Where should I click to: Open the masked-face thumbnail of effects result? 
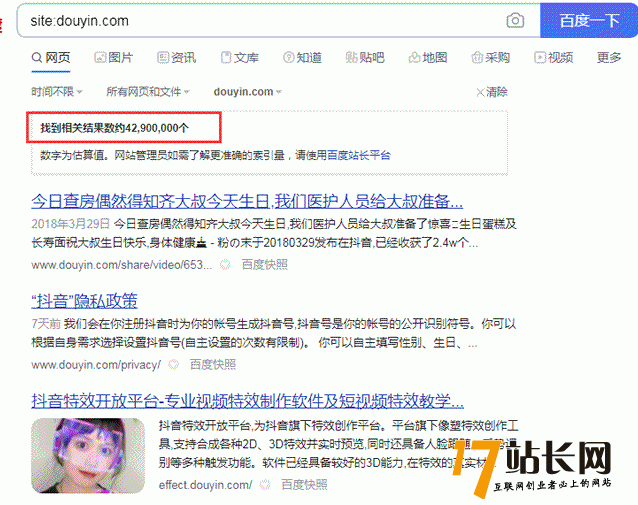coord(88,456)
